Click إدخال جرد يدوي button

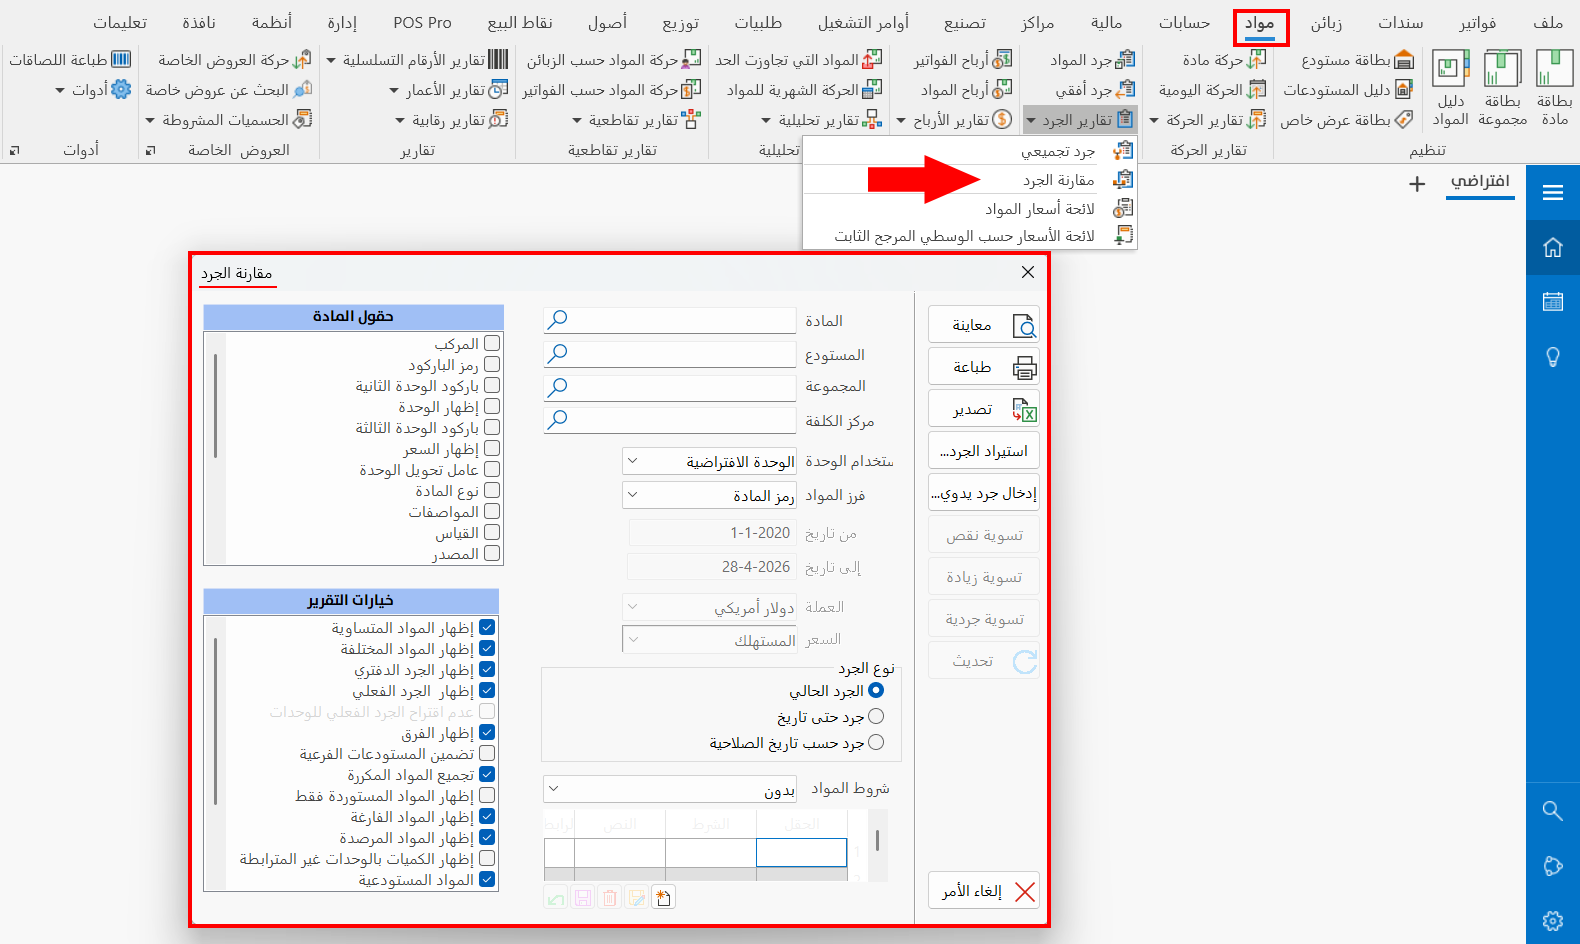coord(984,493)
